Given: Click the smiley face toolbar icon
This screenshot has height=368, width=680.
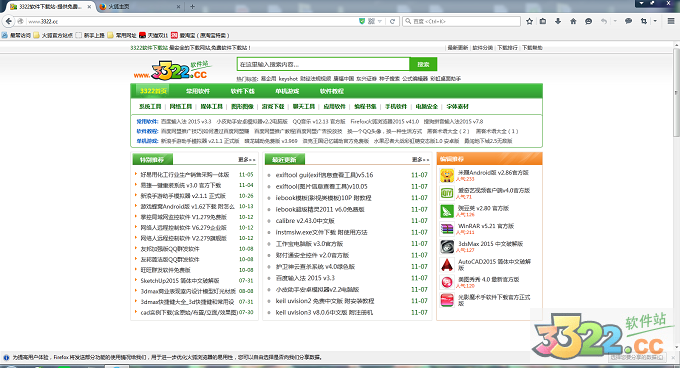Looking at the screenshot, I should pyautogui.click(x=588, y=21).
